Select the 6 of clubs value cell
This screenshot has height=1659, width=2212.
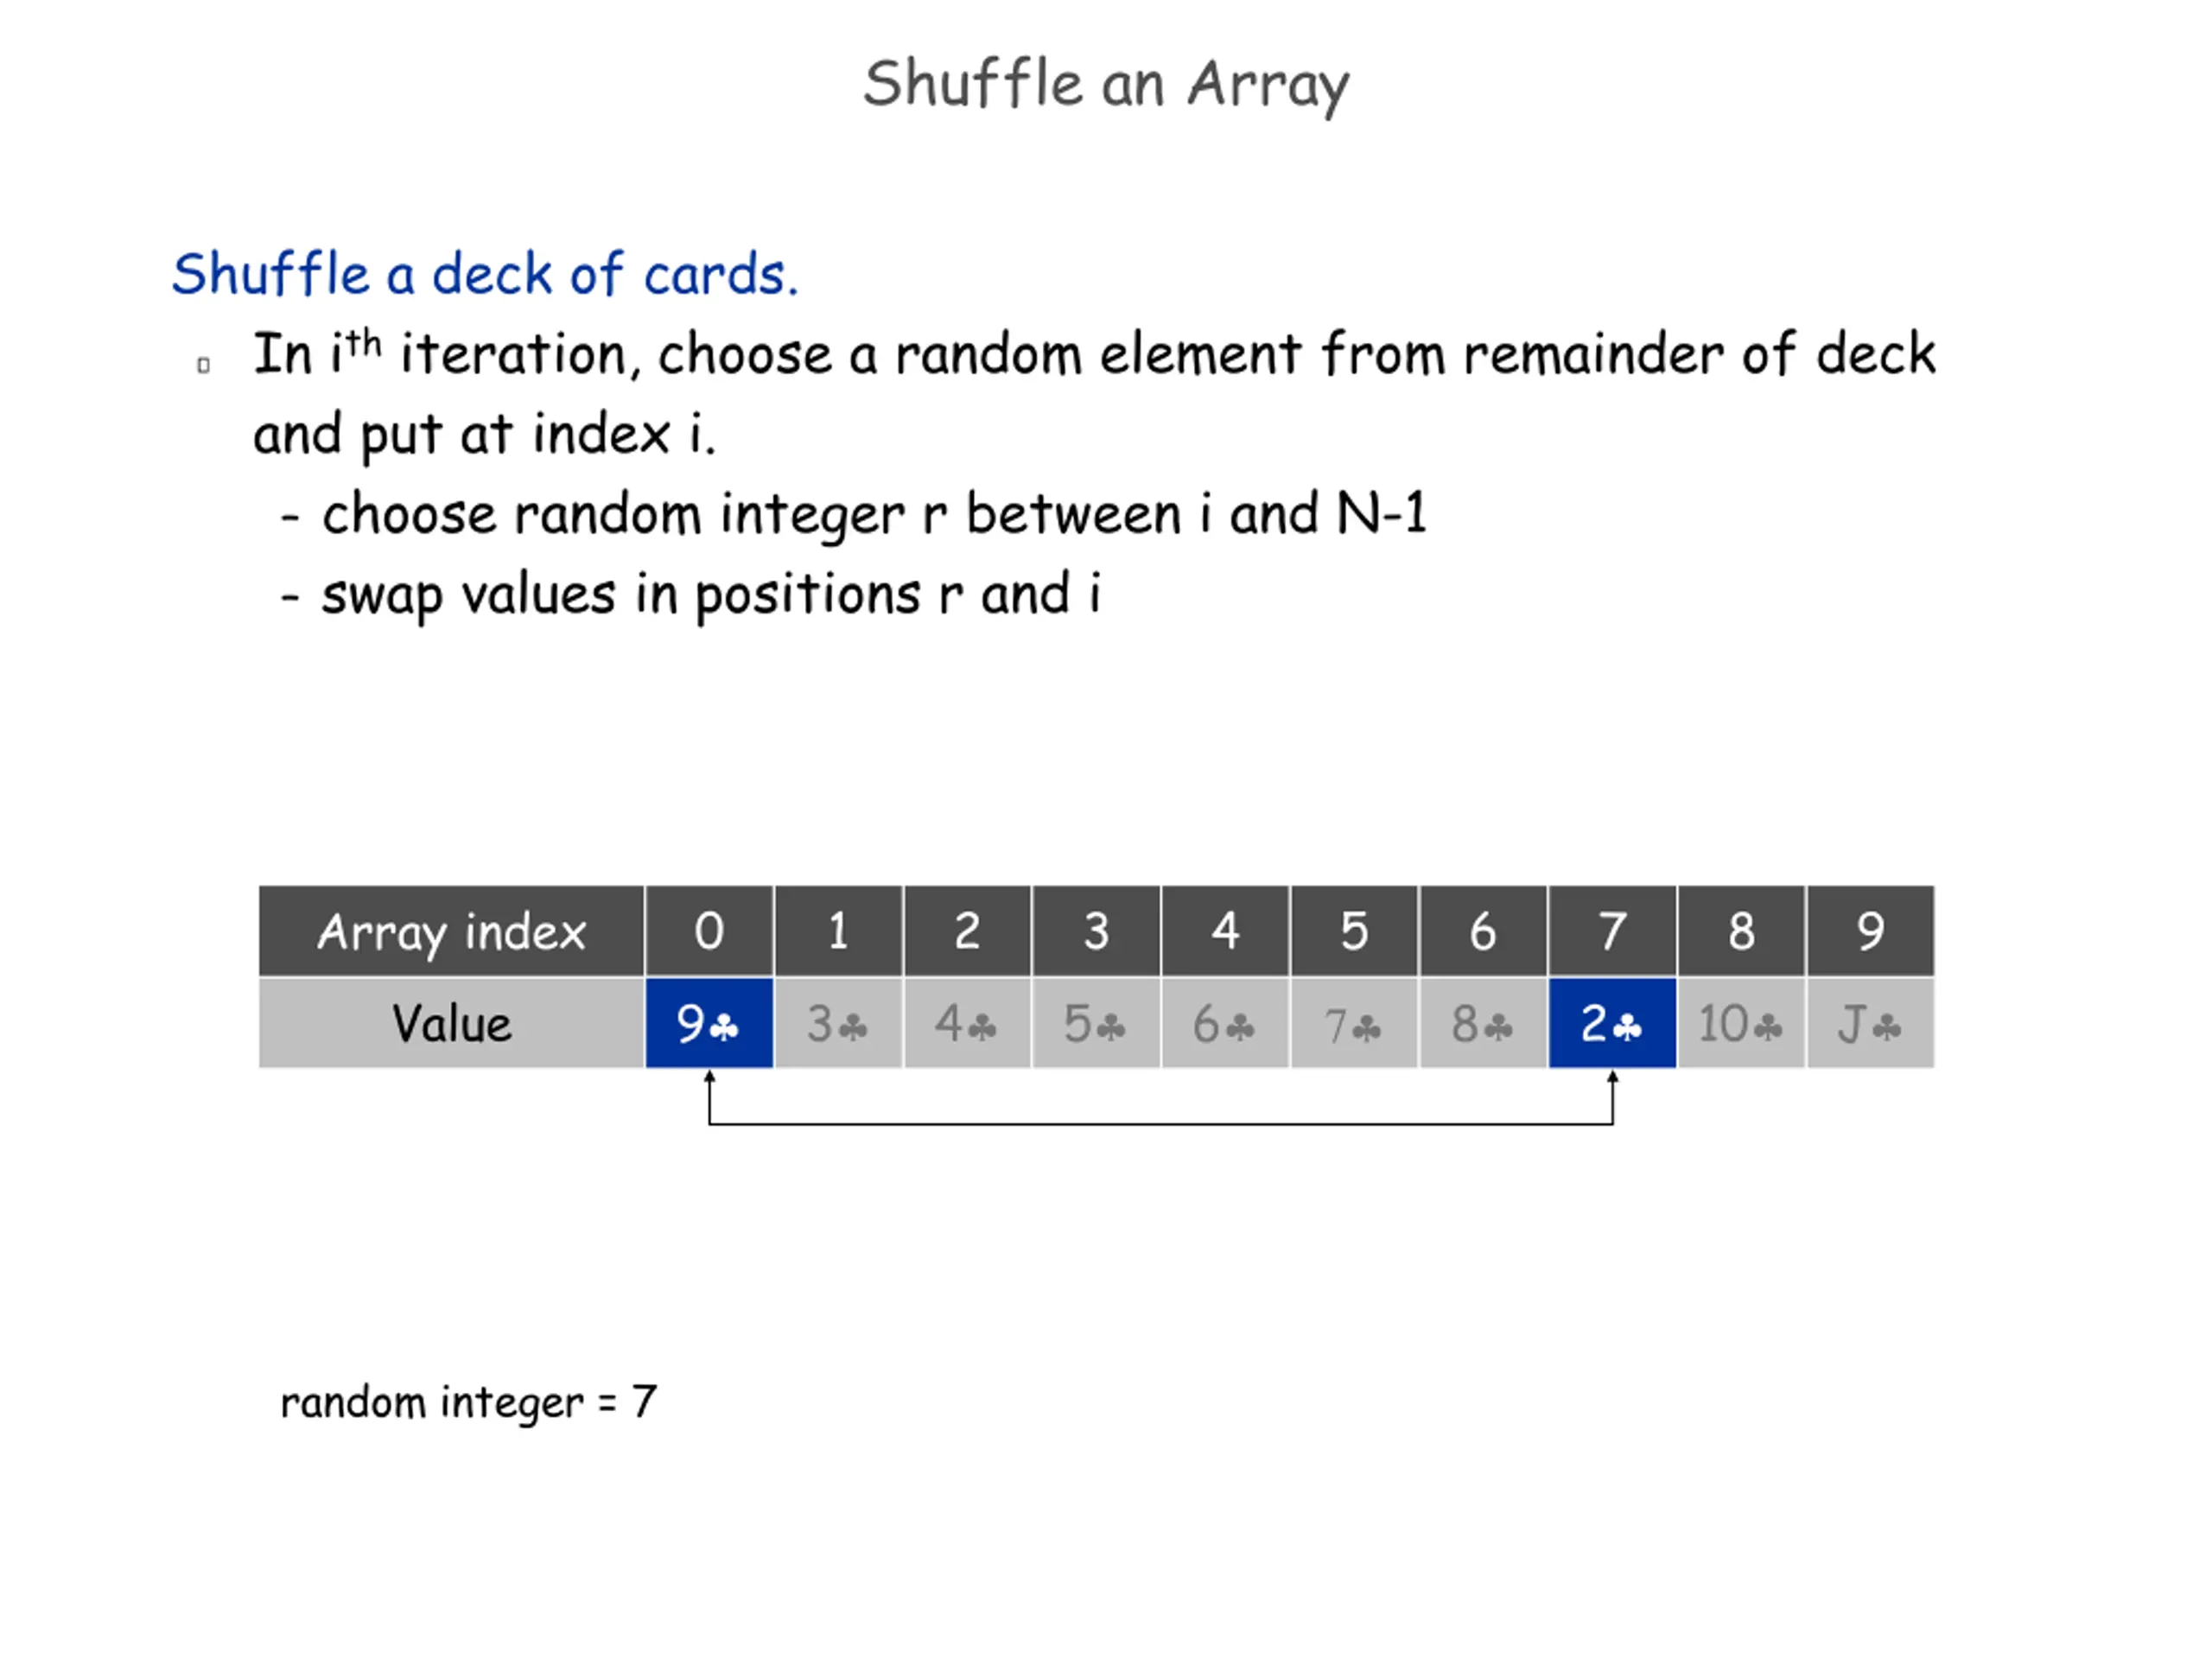click(x=1225, y=1023)
